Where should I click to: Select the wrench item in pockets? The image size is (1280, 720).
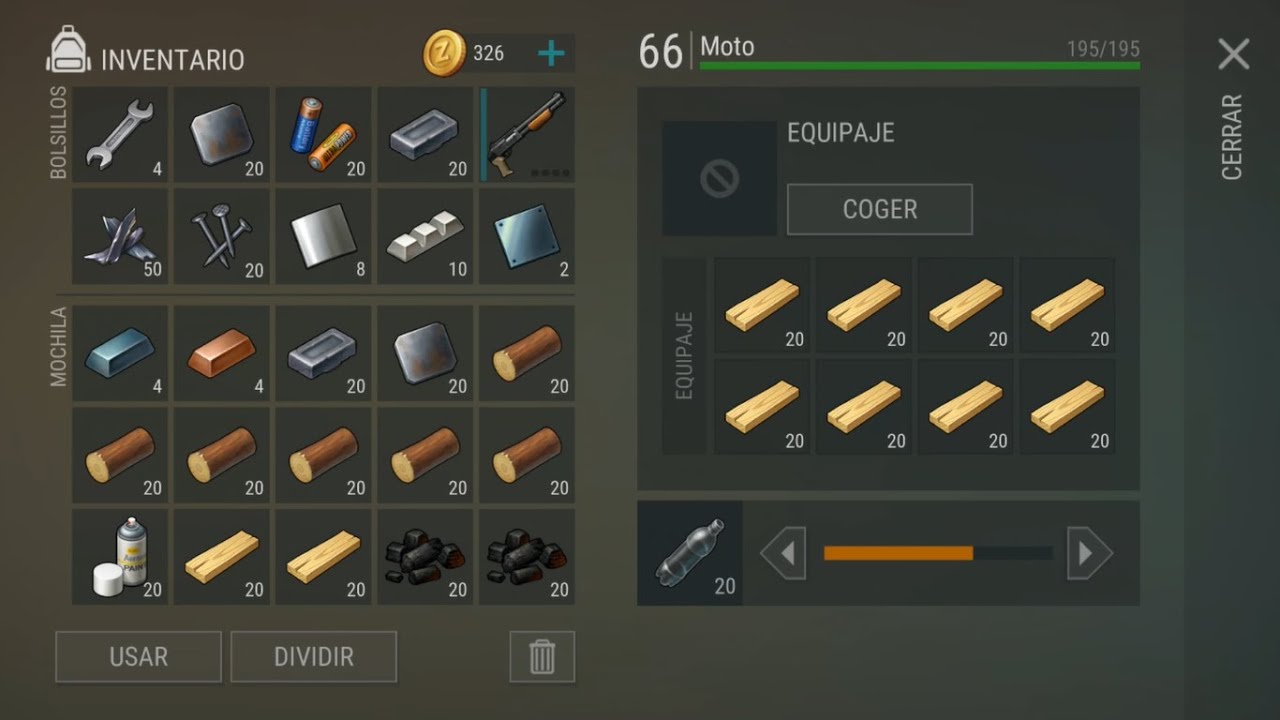(120, 134)
